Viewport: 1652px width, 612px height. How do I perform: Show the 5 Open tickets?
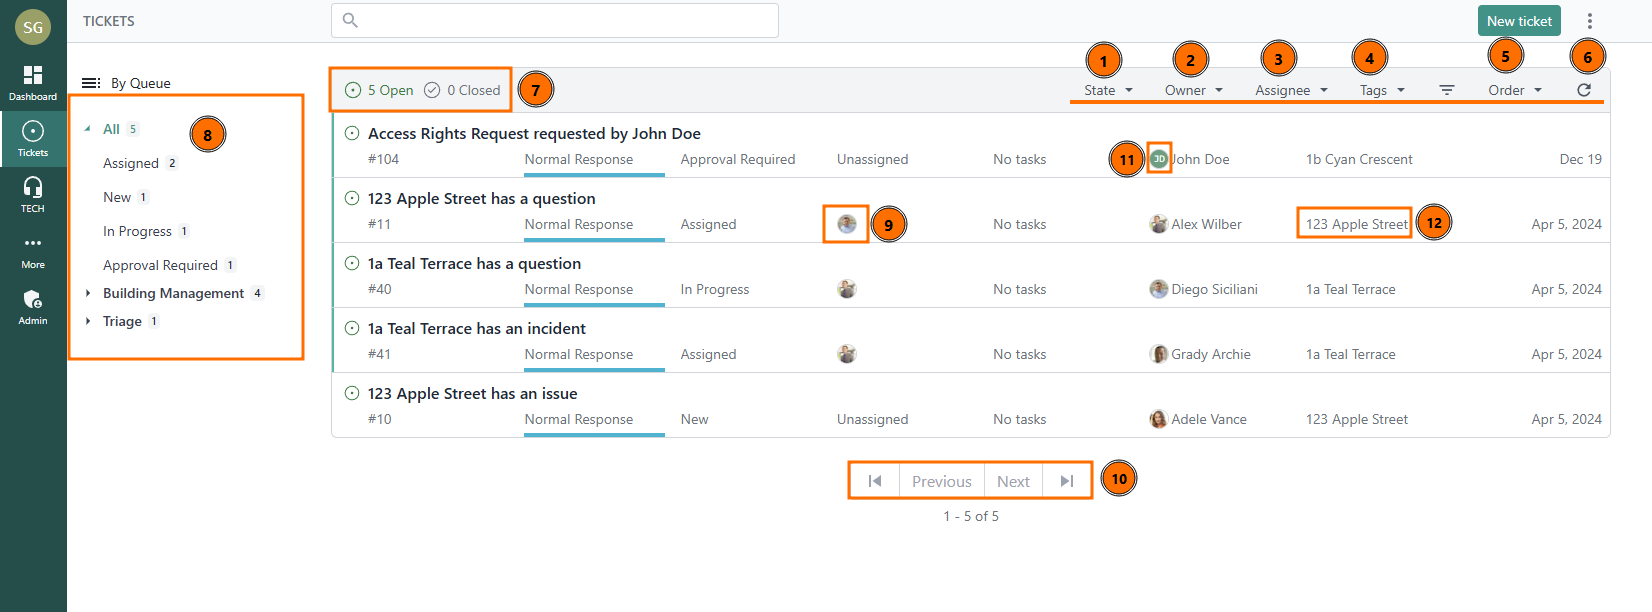point(380,90)
